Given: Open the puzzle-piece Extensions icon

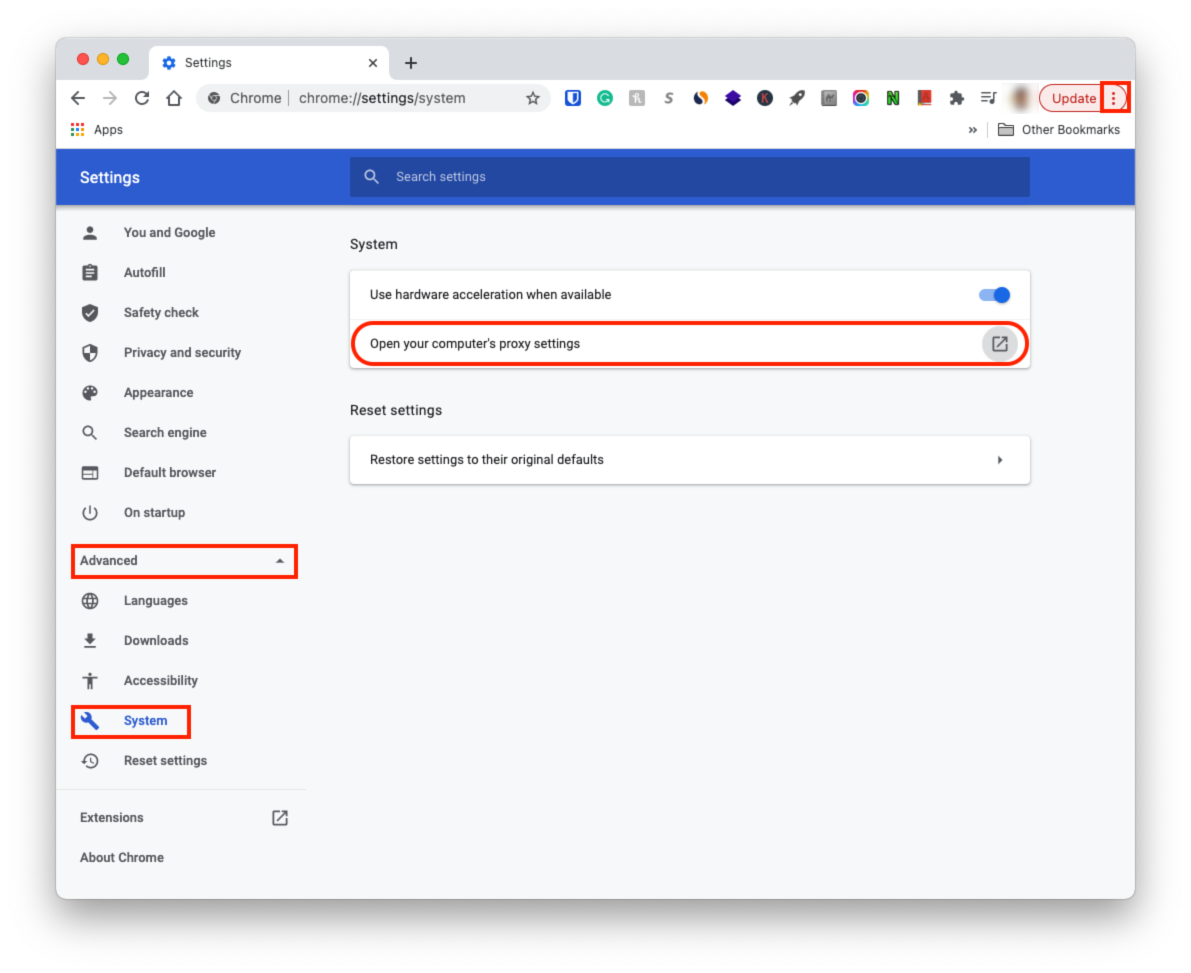Looking at the screenshot, I should 956,97.
